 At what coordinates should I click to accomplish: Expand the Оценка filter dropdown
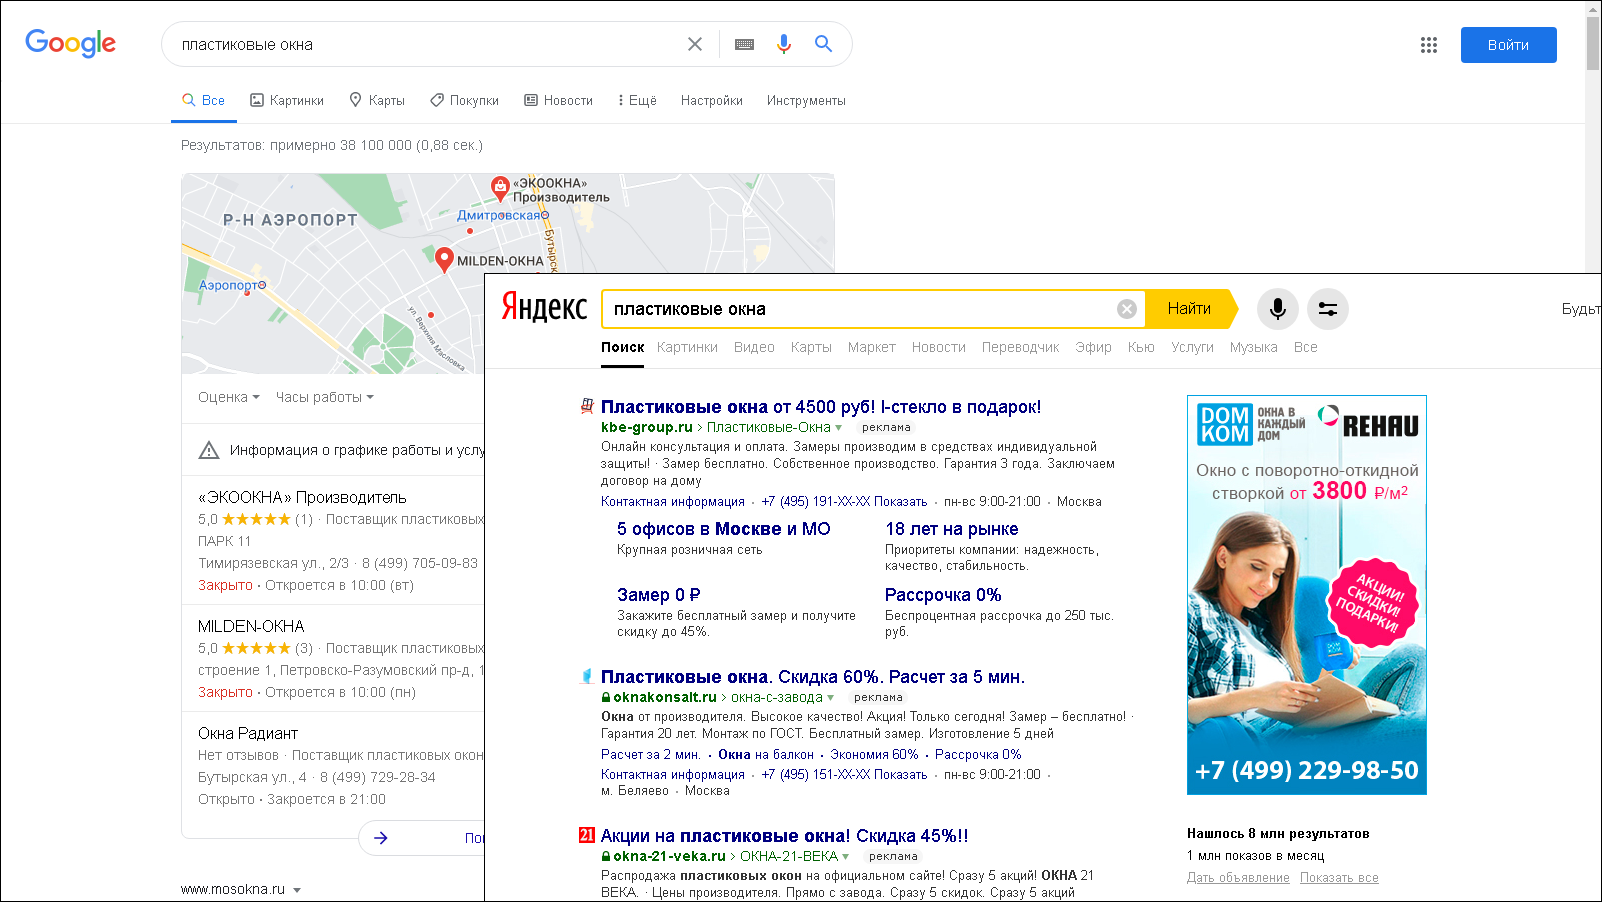[229, 397]
